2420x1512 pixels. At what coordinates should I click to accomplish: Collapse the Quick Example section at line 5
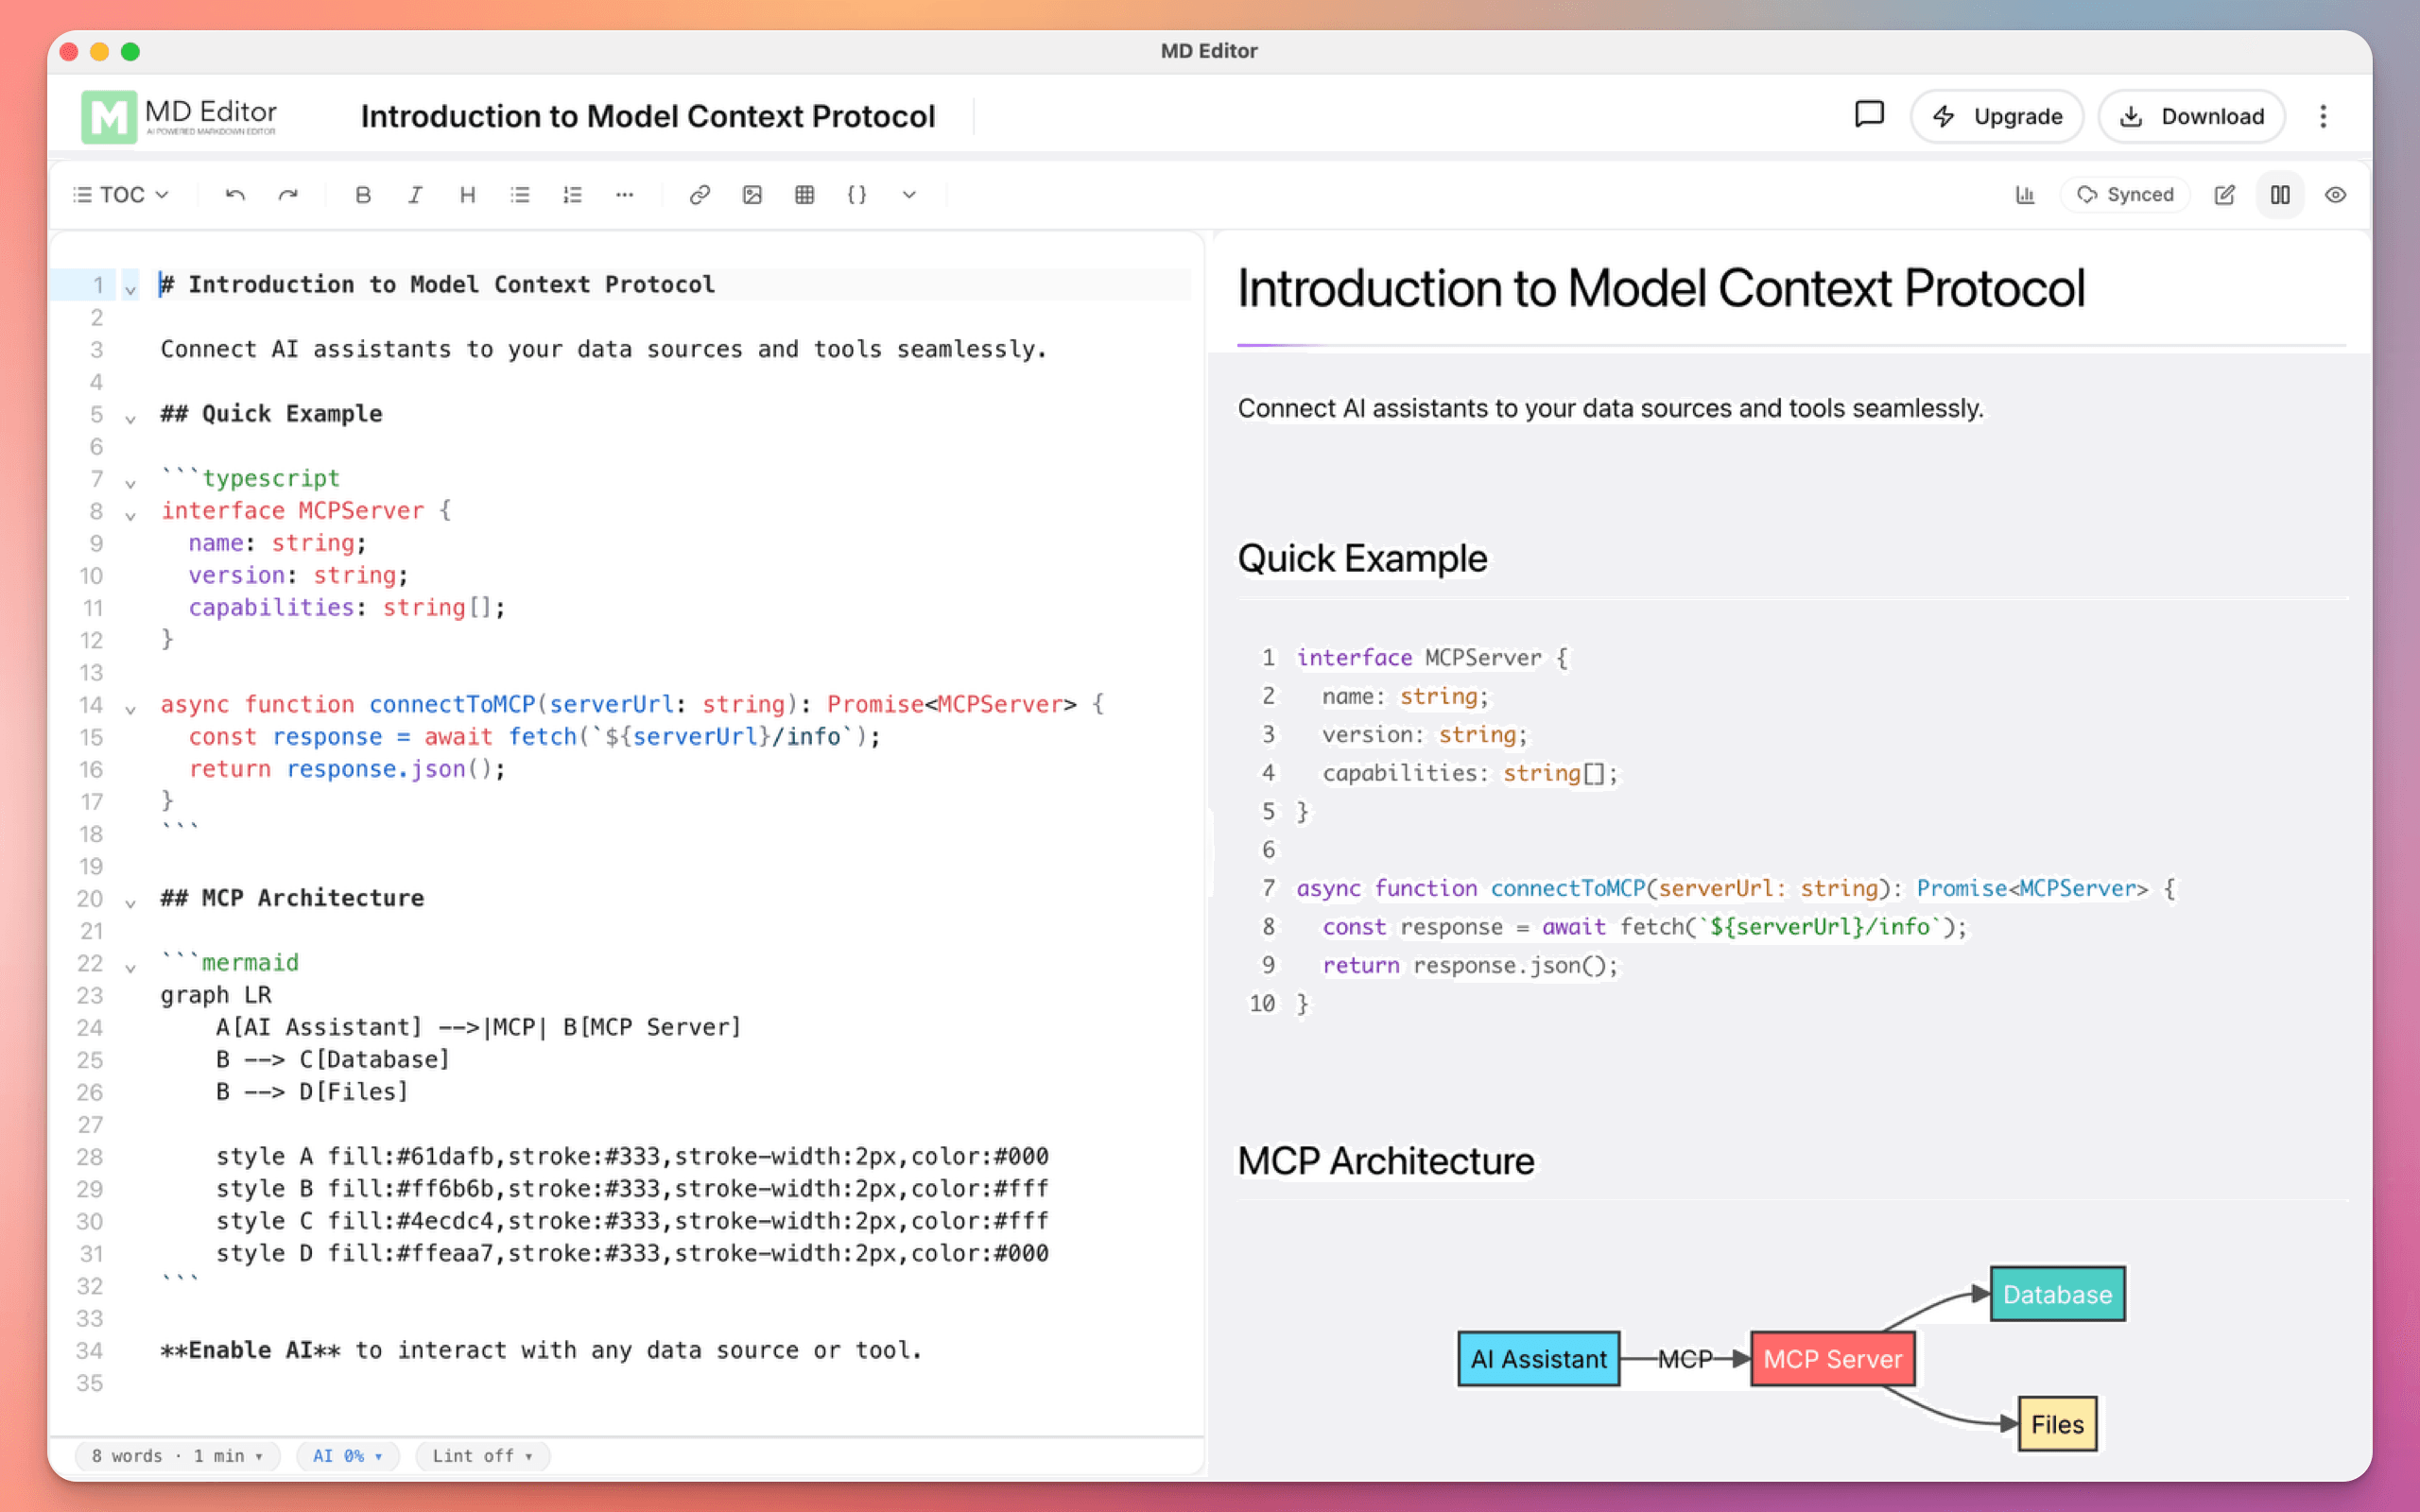[x=131, y=417]
